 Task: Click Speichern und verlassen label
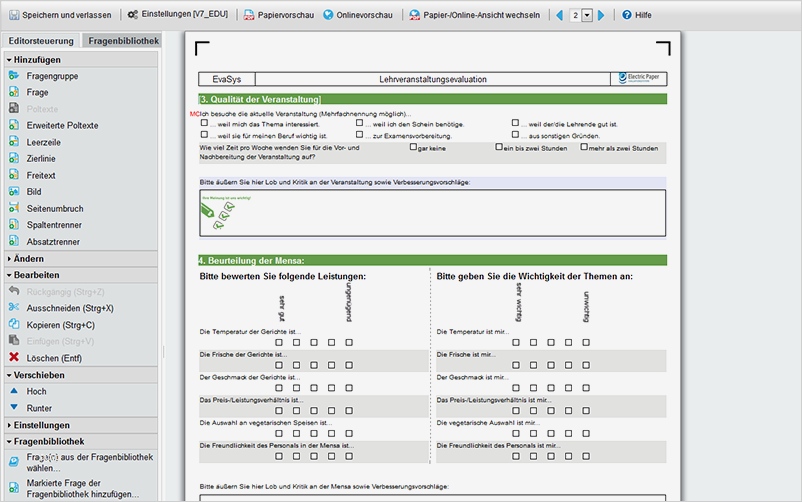coord(66,15)
